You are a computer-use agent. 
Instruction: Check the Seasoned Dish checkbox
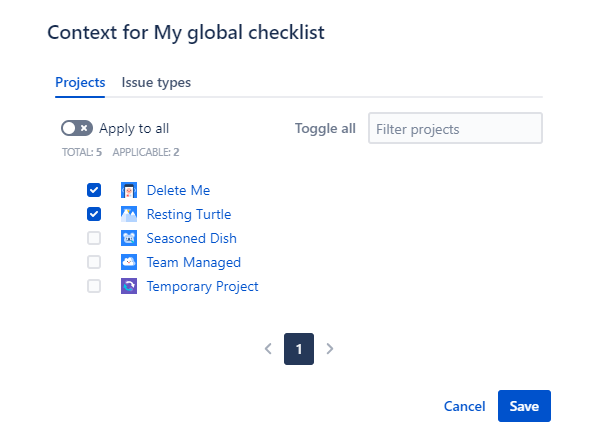pyautogui.click(x=94, y=238)
